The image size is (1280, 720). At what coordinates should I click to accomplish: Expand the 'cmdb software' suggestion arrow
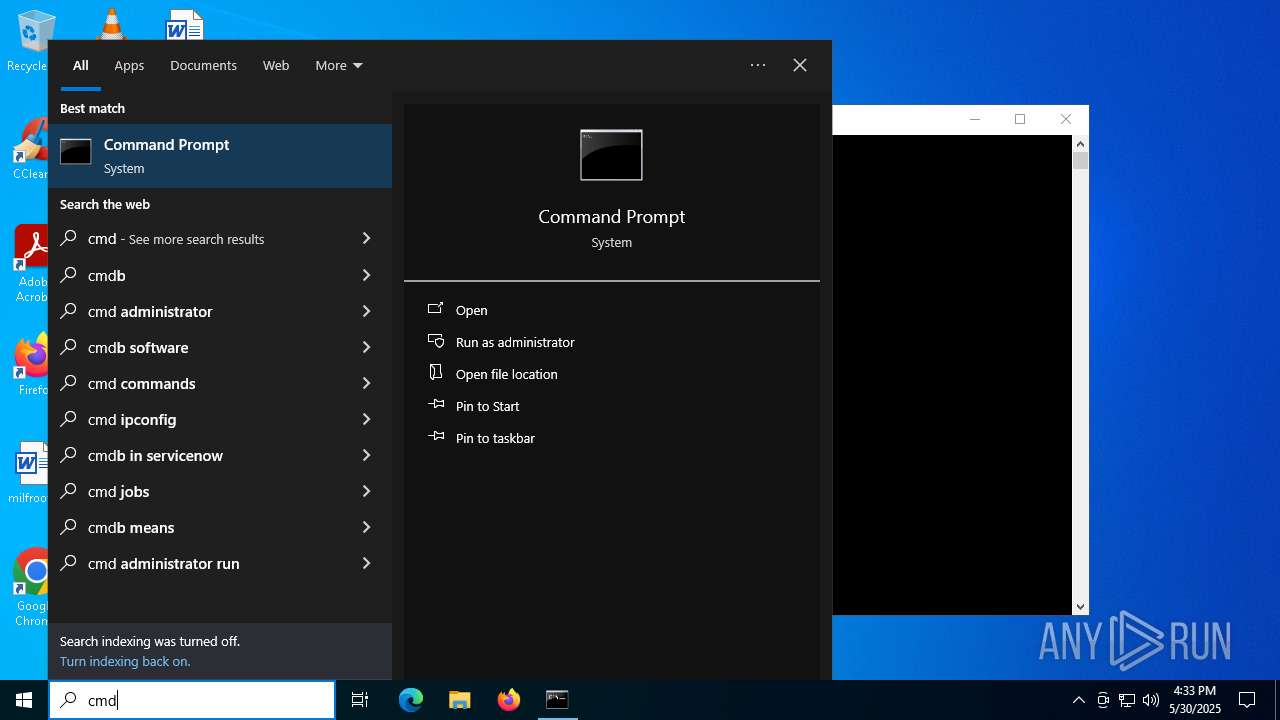click(x=366, y=347)
